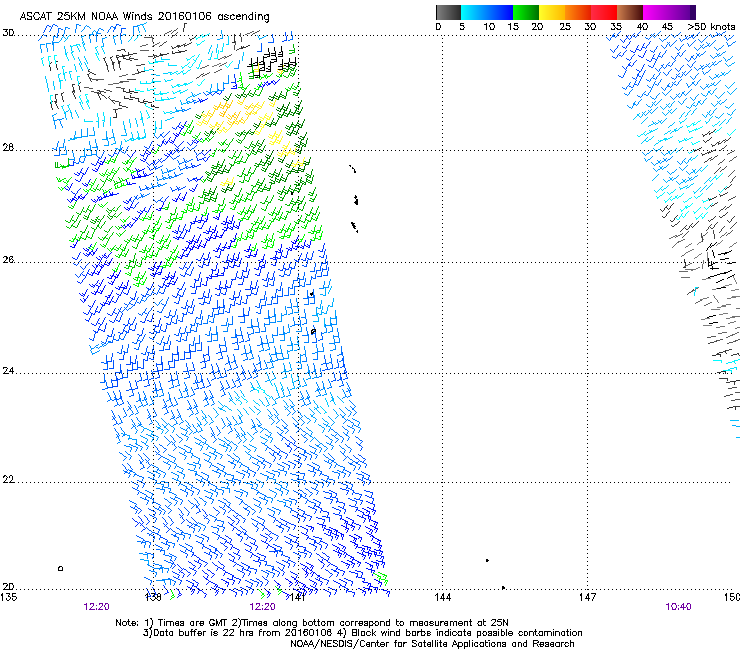This screenshot has height=650, width=740.
Task: Click the gray 0-5 knots legend swatch
Action: (448, 12)
